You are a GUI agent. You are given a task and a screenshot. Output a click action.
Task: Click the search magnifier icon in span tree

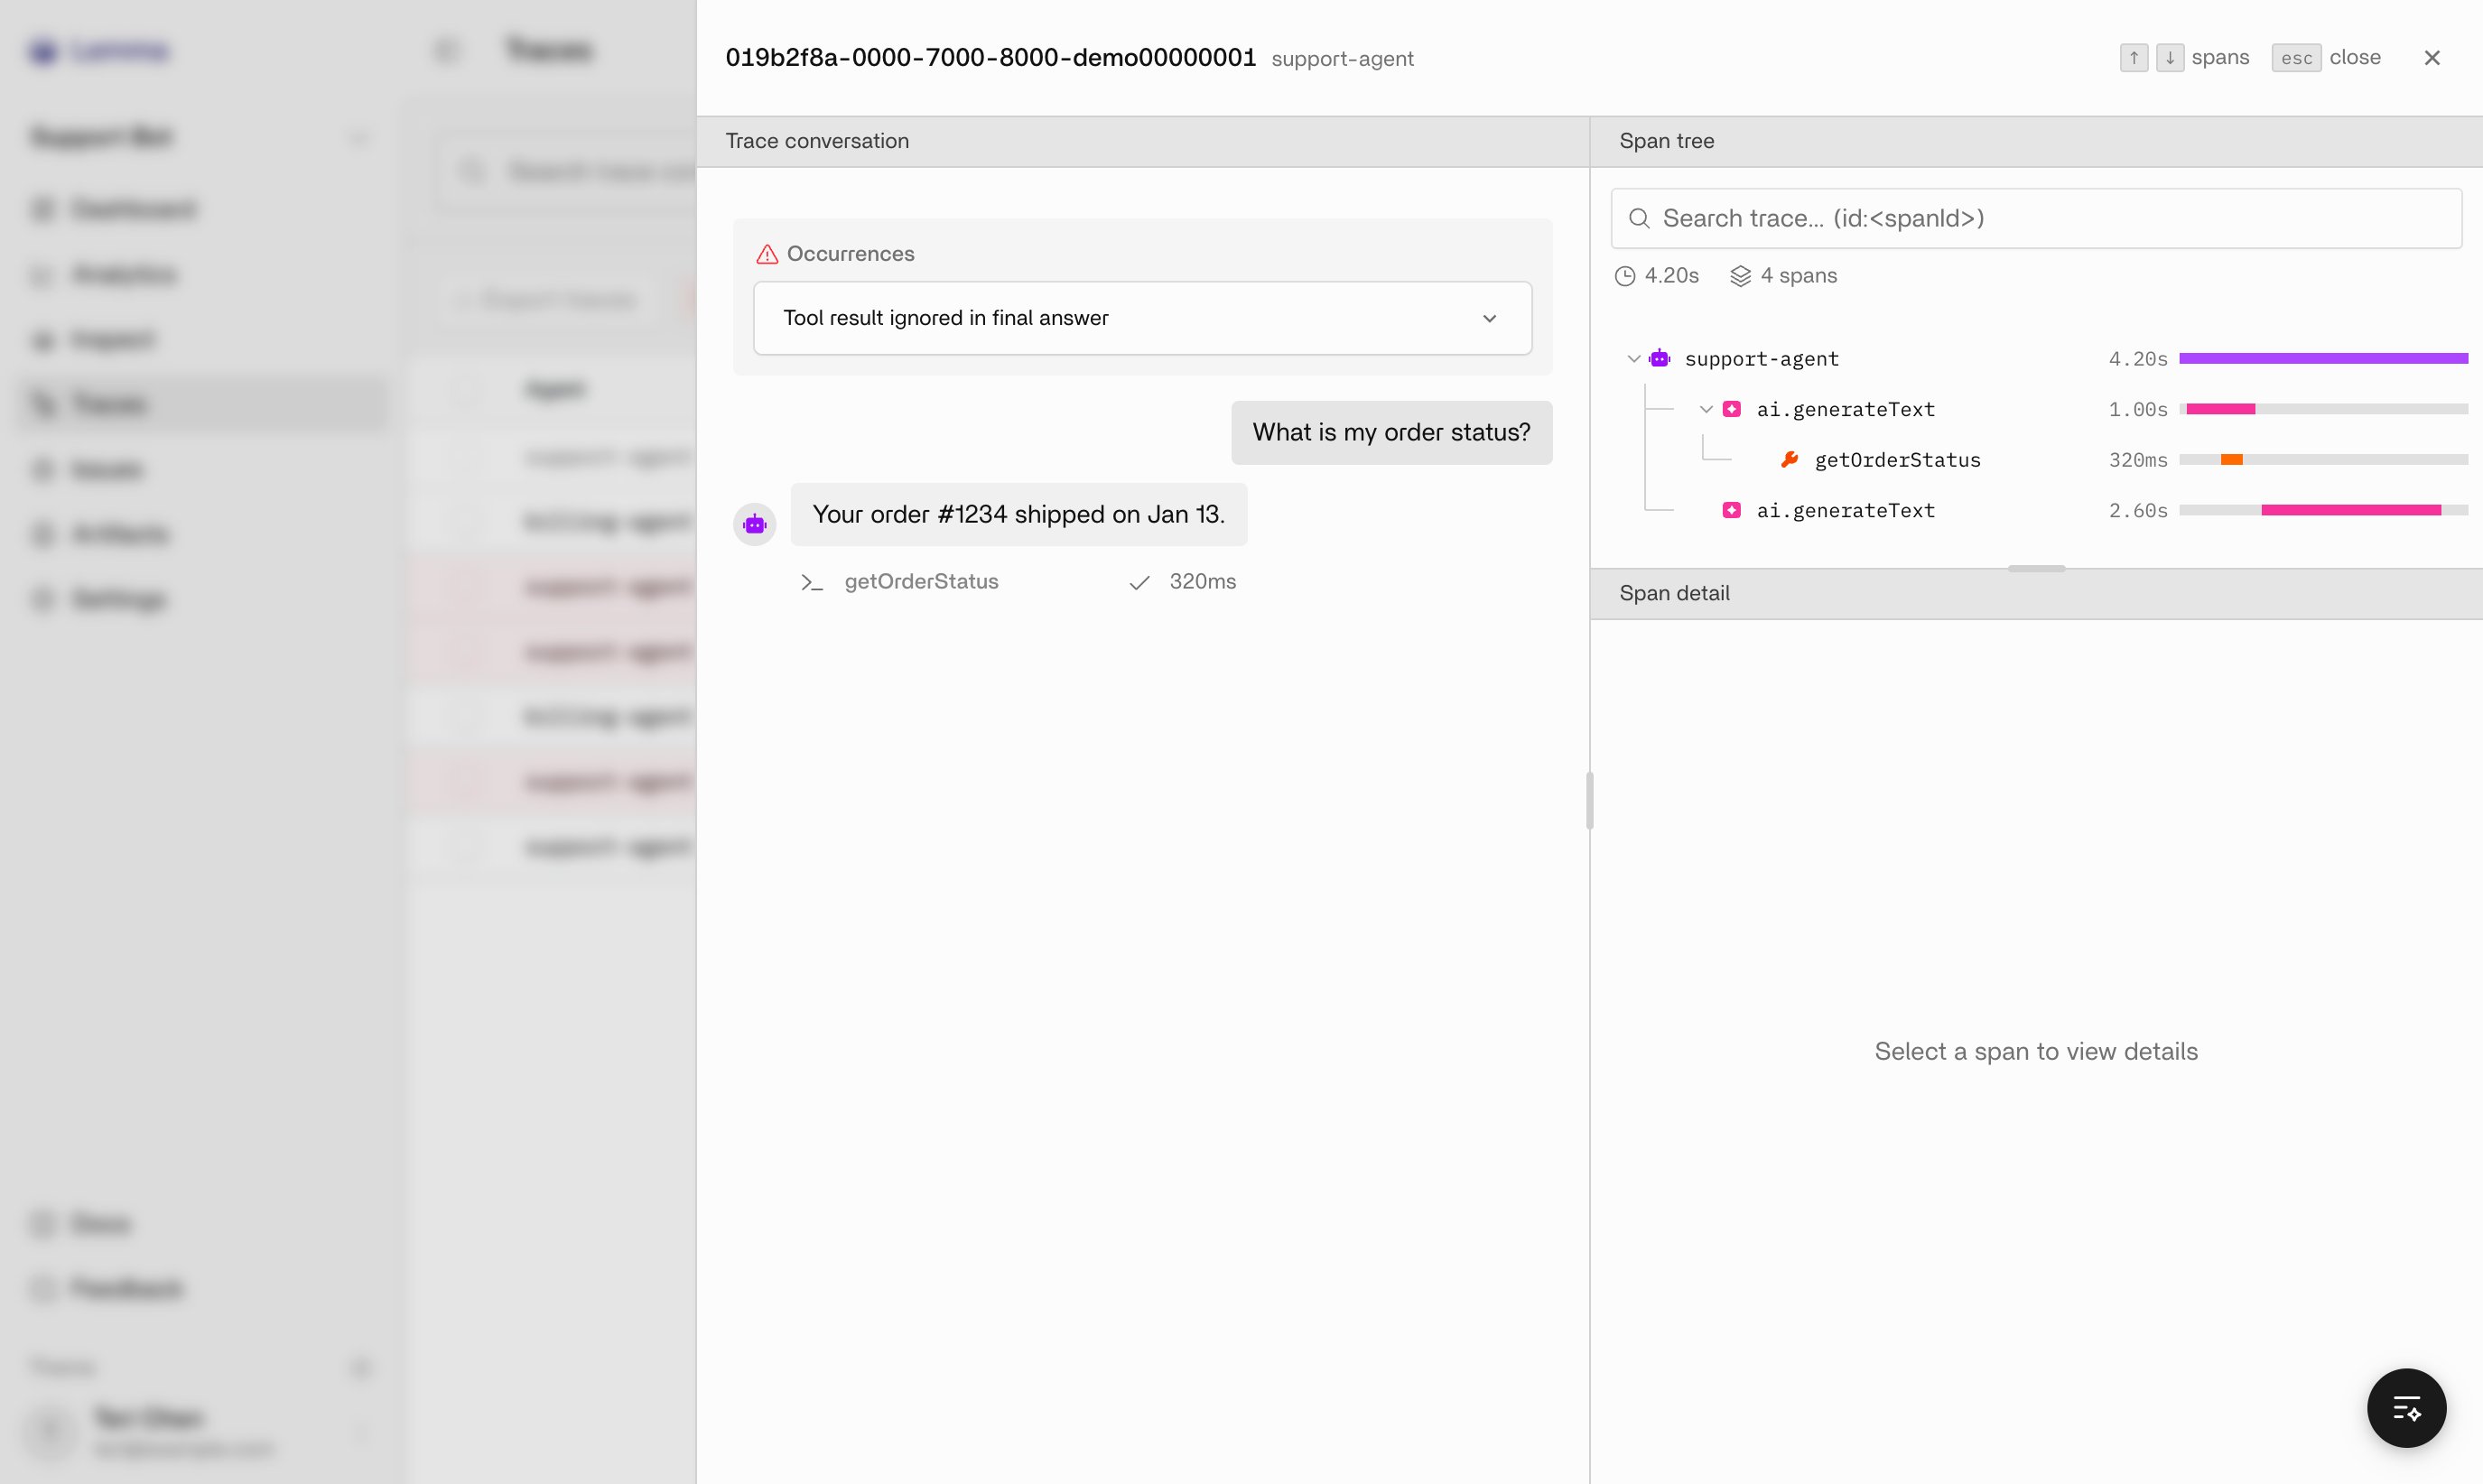tap(1639, 218)
